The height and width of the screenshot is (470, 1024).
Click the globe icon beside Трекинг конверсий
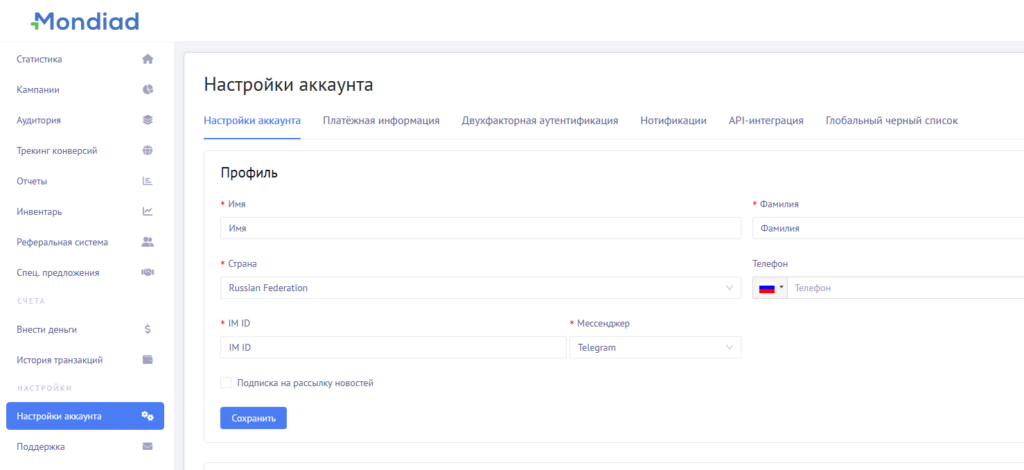click(148, 150)
